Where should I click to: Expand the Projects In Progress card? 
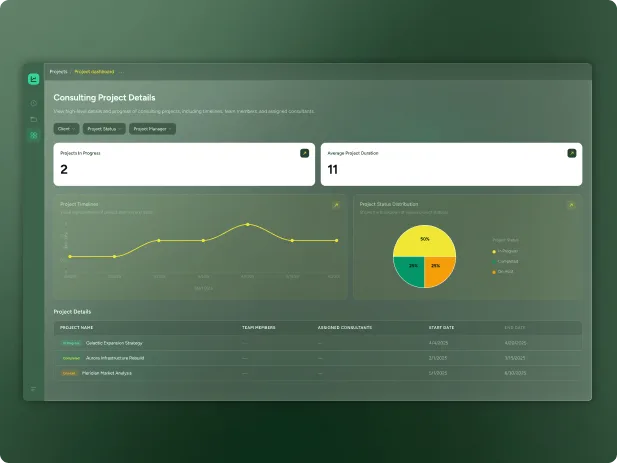305,153
